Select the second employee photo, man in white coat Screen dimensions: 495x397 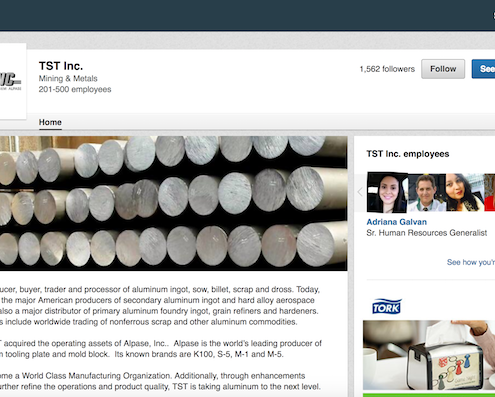tap(427, 193)
